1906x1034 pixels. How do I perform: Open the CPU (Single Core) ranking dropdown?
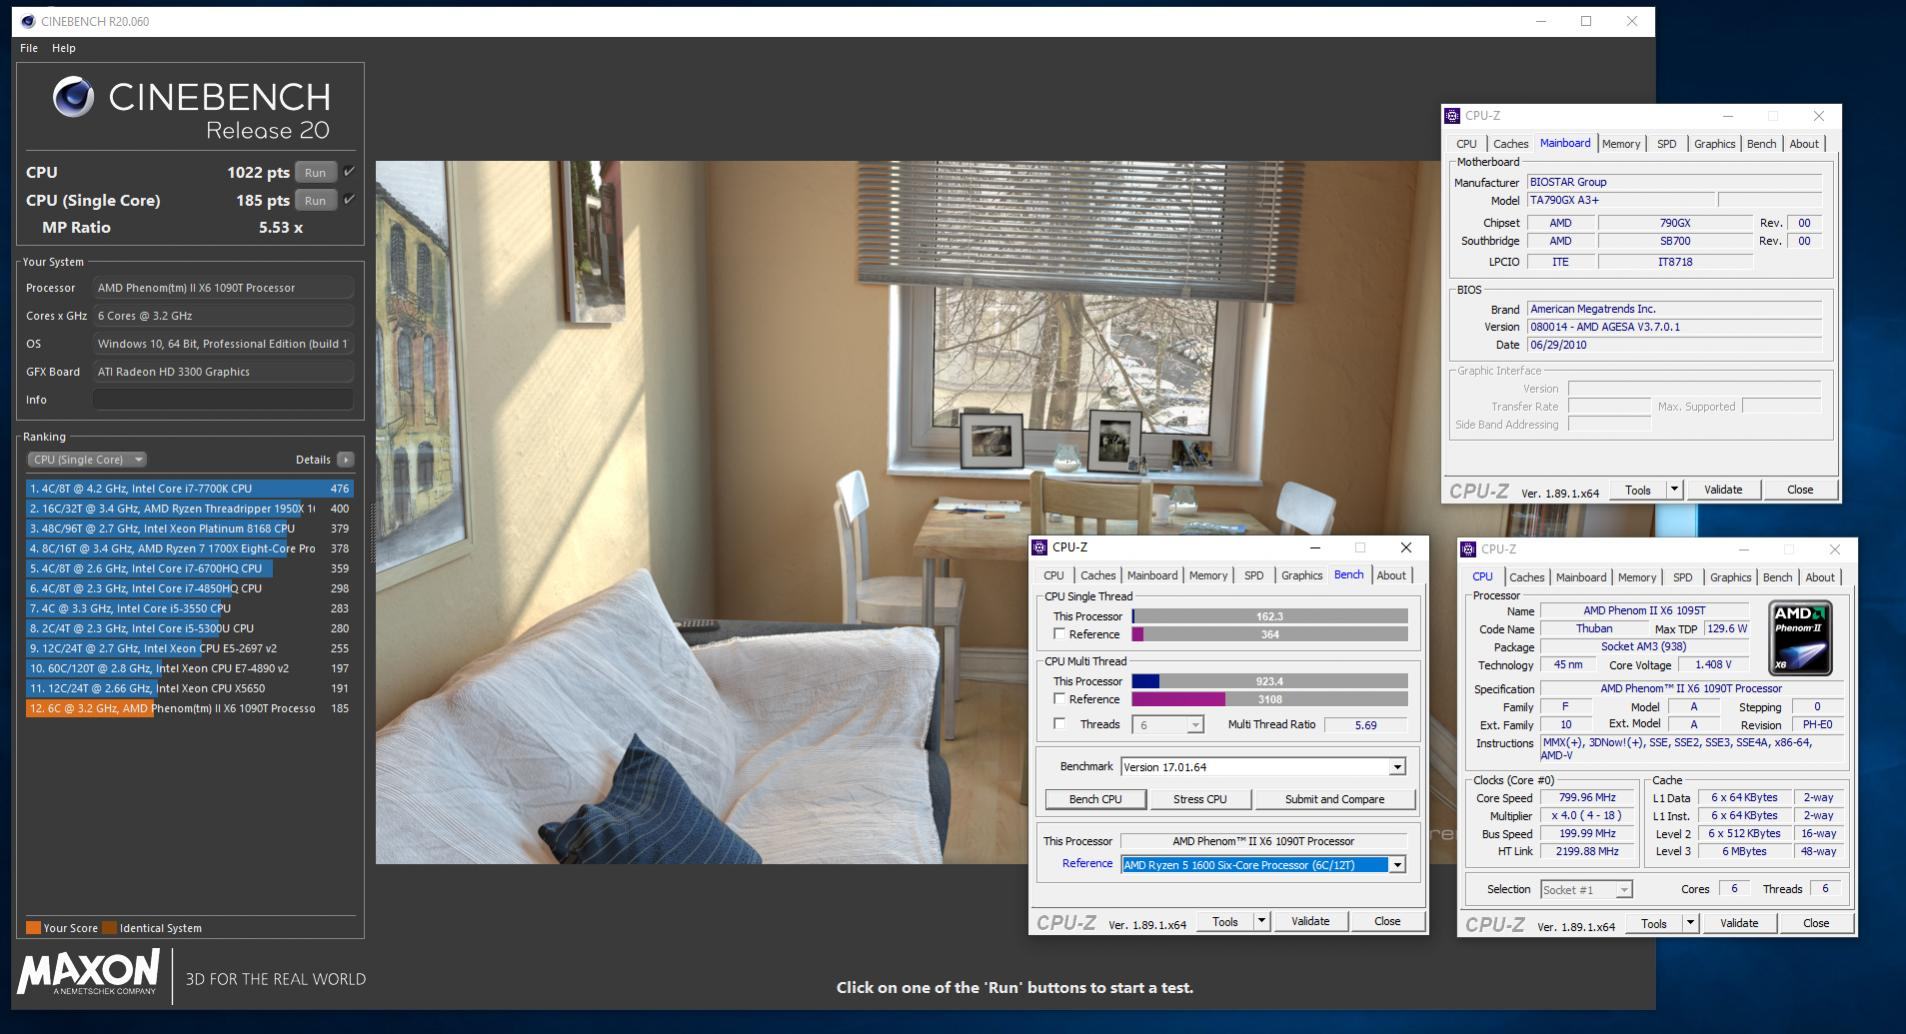tap(87, 460)
